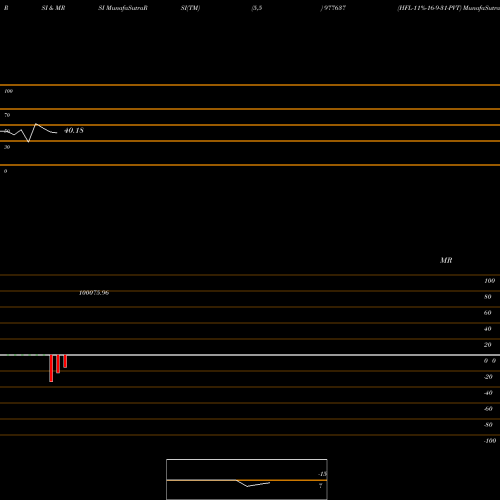The image size is (500, 500).
Task: Click the mini preview chart box
Action: (247, 479)
